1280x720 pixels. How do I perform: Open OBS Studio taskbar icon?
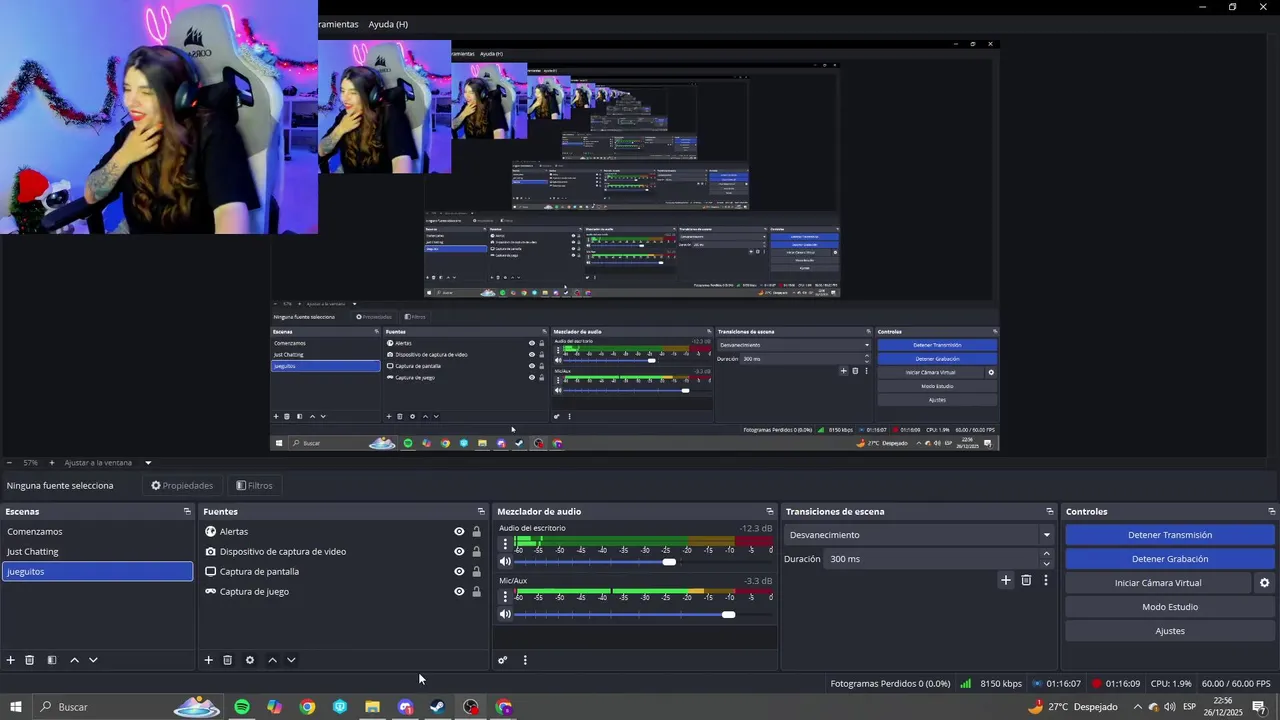click(x=471, y=707)
